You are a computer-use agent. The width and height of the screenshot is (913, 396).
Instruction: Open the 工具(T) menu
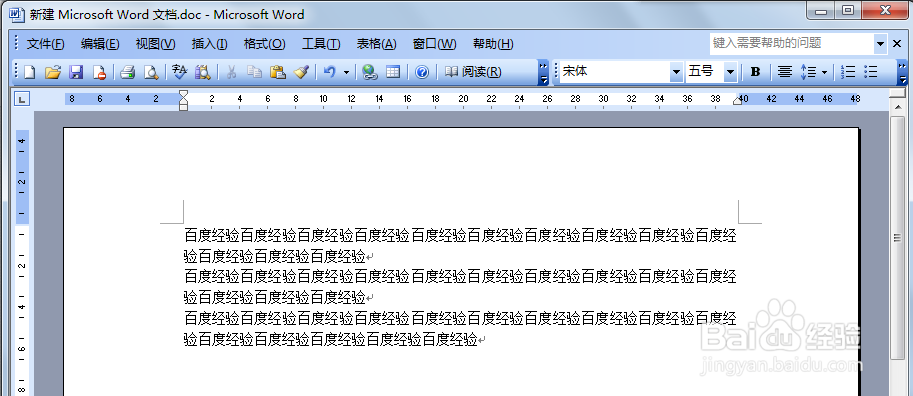click(321, 44)
